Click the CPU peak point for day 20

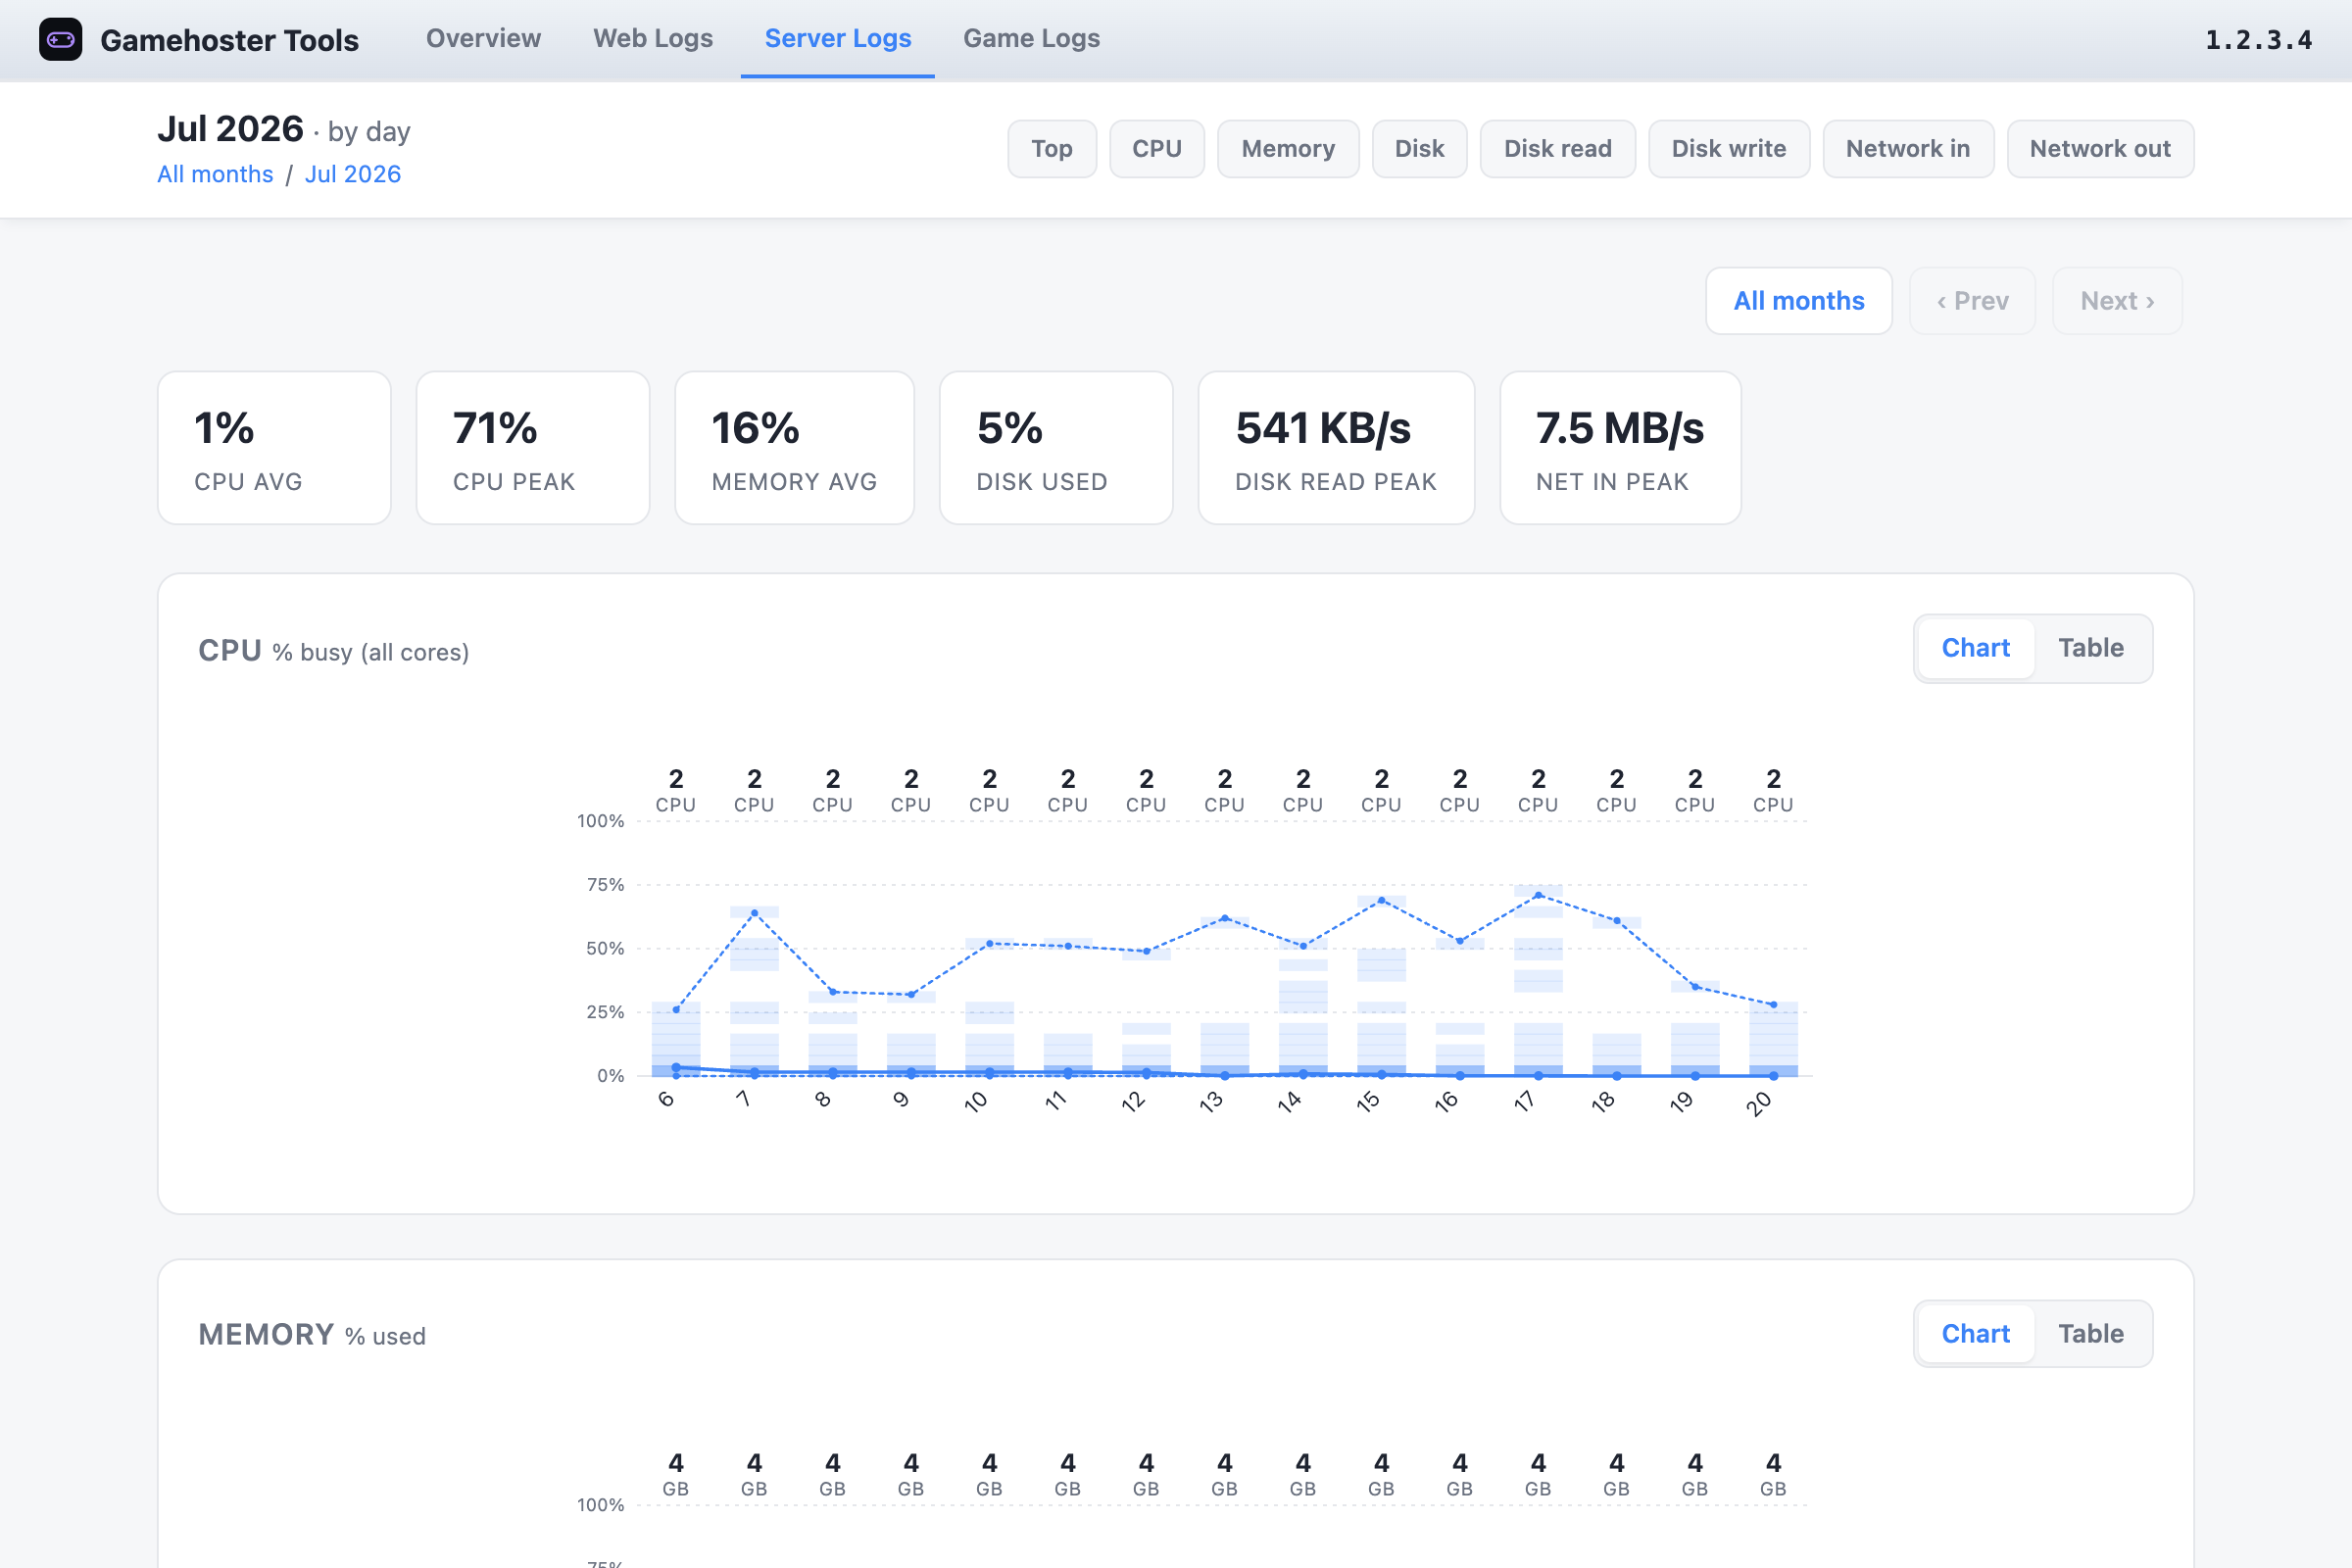[x=1773, y=1005]
